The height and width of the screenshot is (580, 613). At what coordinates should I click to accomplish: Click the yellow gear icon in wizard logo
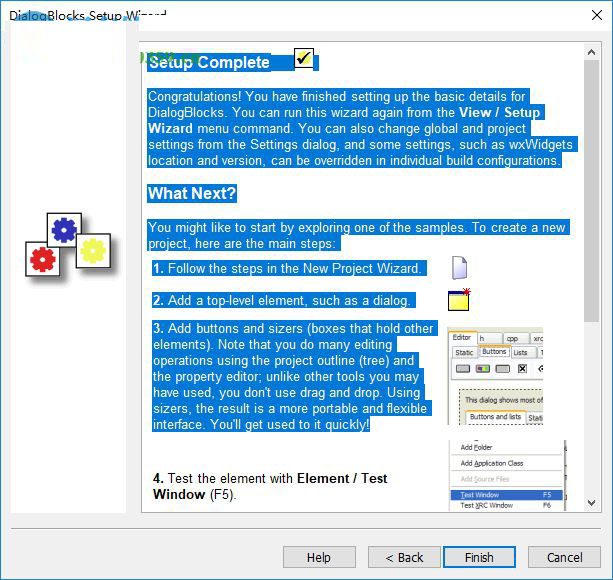tap(93, 251)
